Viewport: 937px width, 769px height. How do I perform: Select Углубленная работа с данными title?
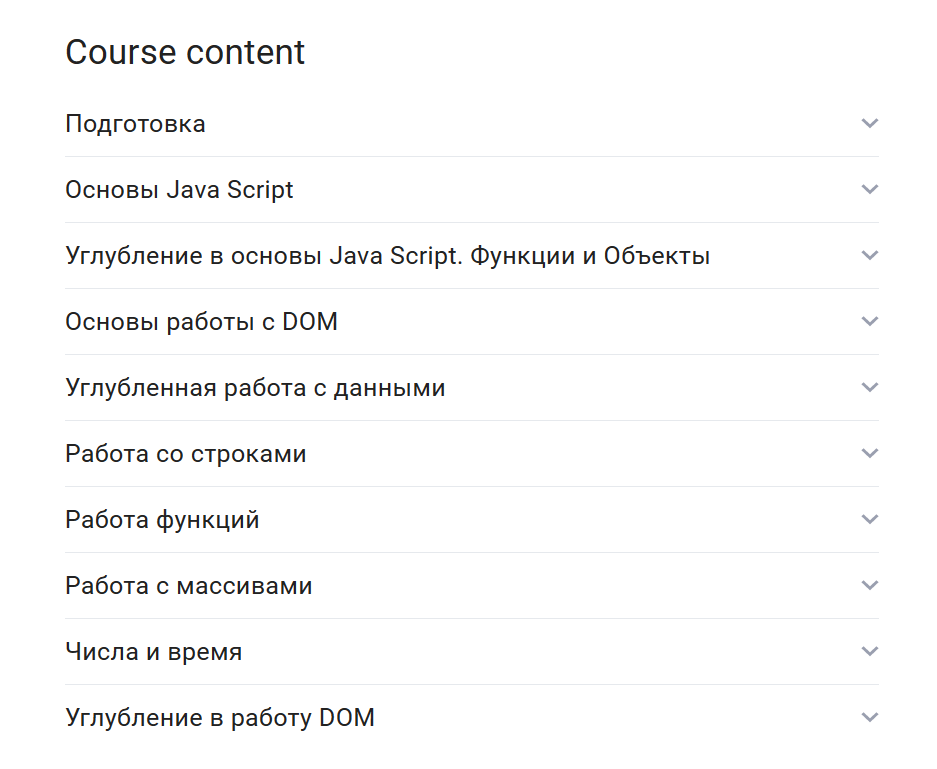[x=255, y=388]
